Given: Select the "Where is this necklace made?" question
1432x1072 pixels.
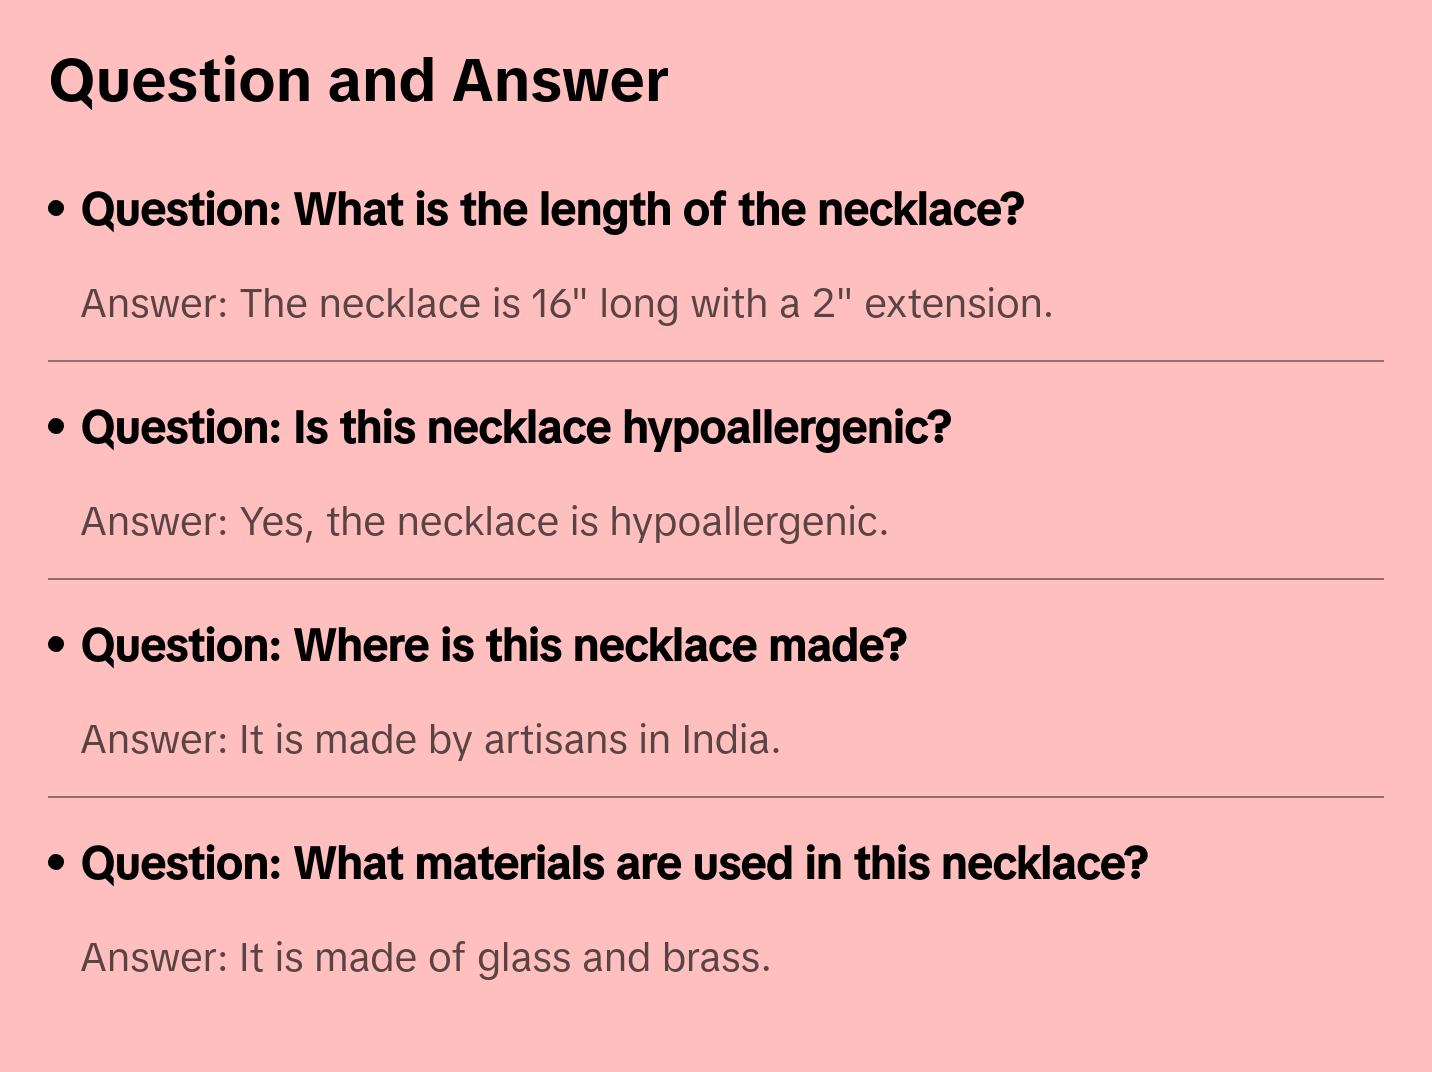Looking at the screenshot, I should pos(493,646).
